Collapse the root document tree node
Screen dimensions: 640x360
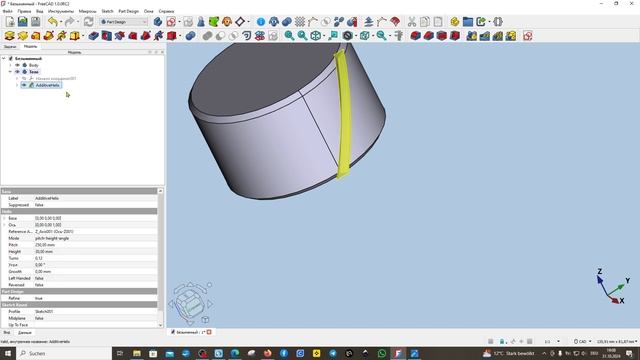4,58
